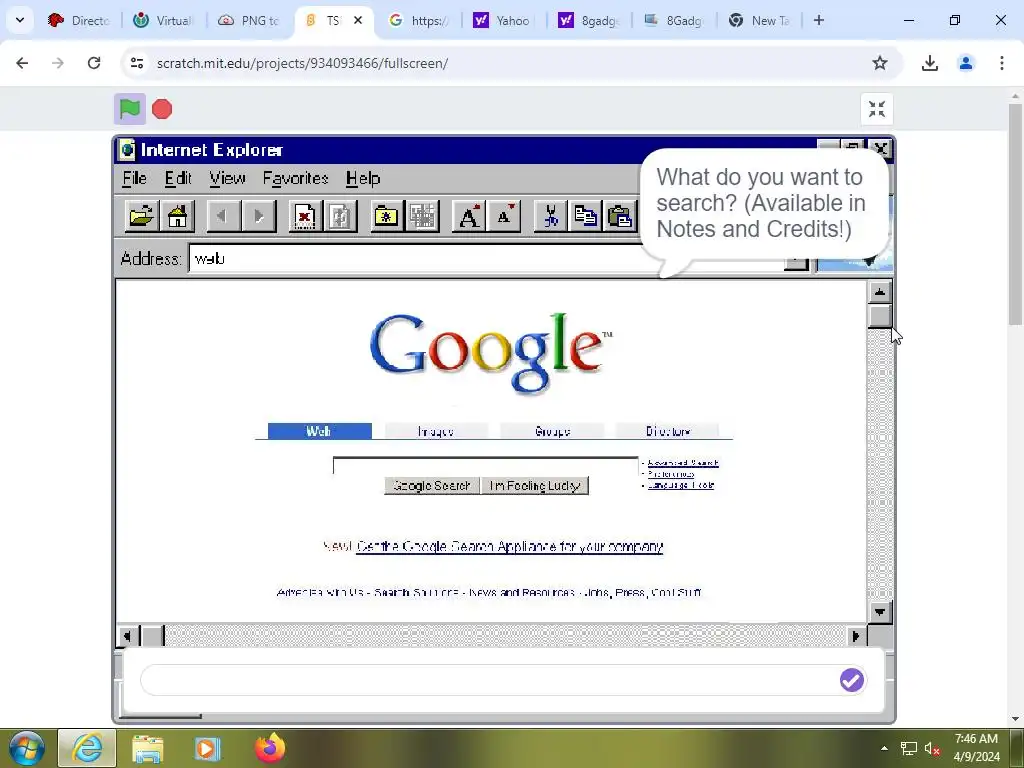This screenshot has width=1024, height=768.
Task: Reload the Chrome page
Action: pyautogui.click(x=94, y=63)
